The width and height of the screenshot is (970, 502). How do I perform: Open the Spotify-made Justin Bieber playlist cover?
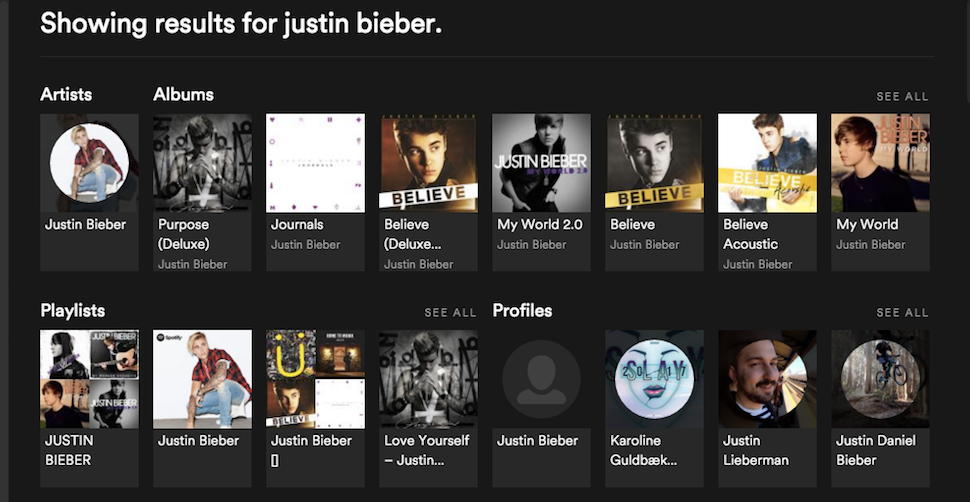[202, 379]
